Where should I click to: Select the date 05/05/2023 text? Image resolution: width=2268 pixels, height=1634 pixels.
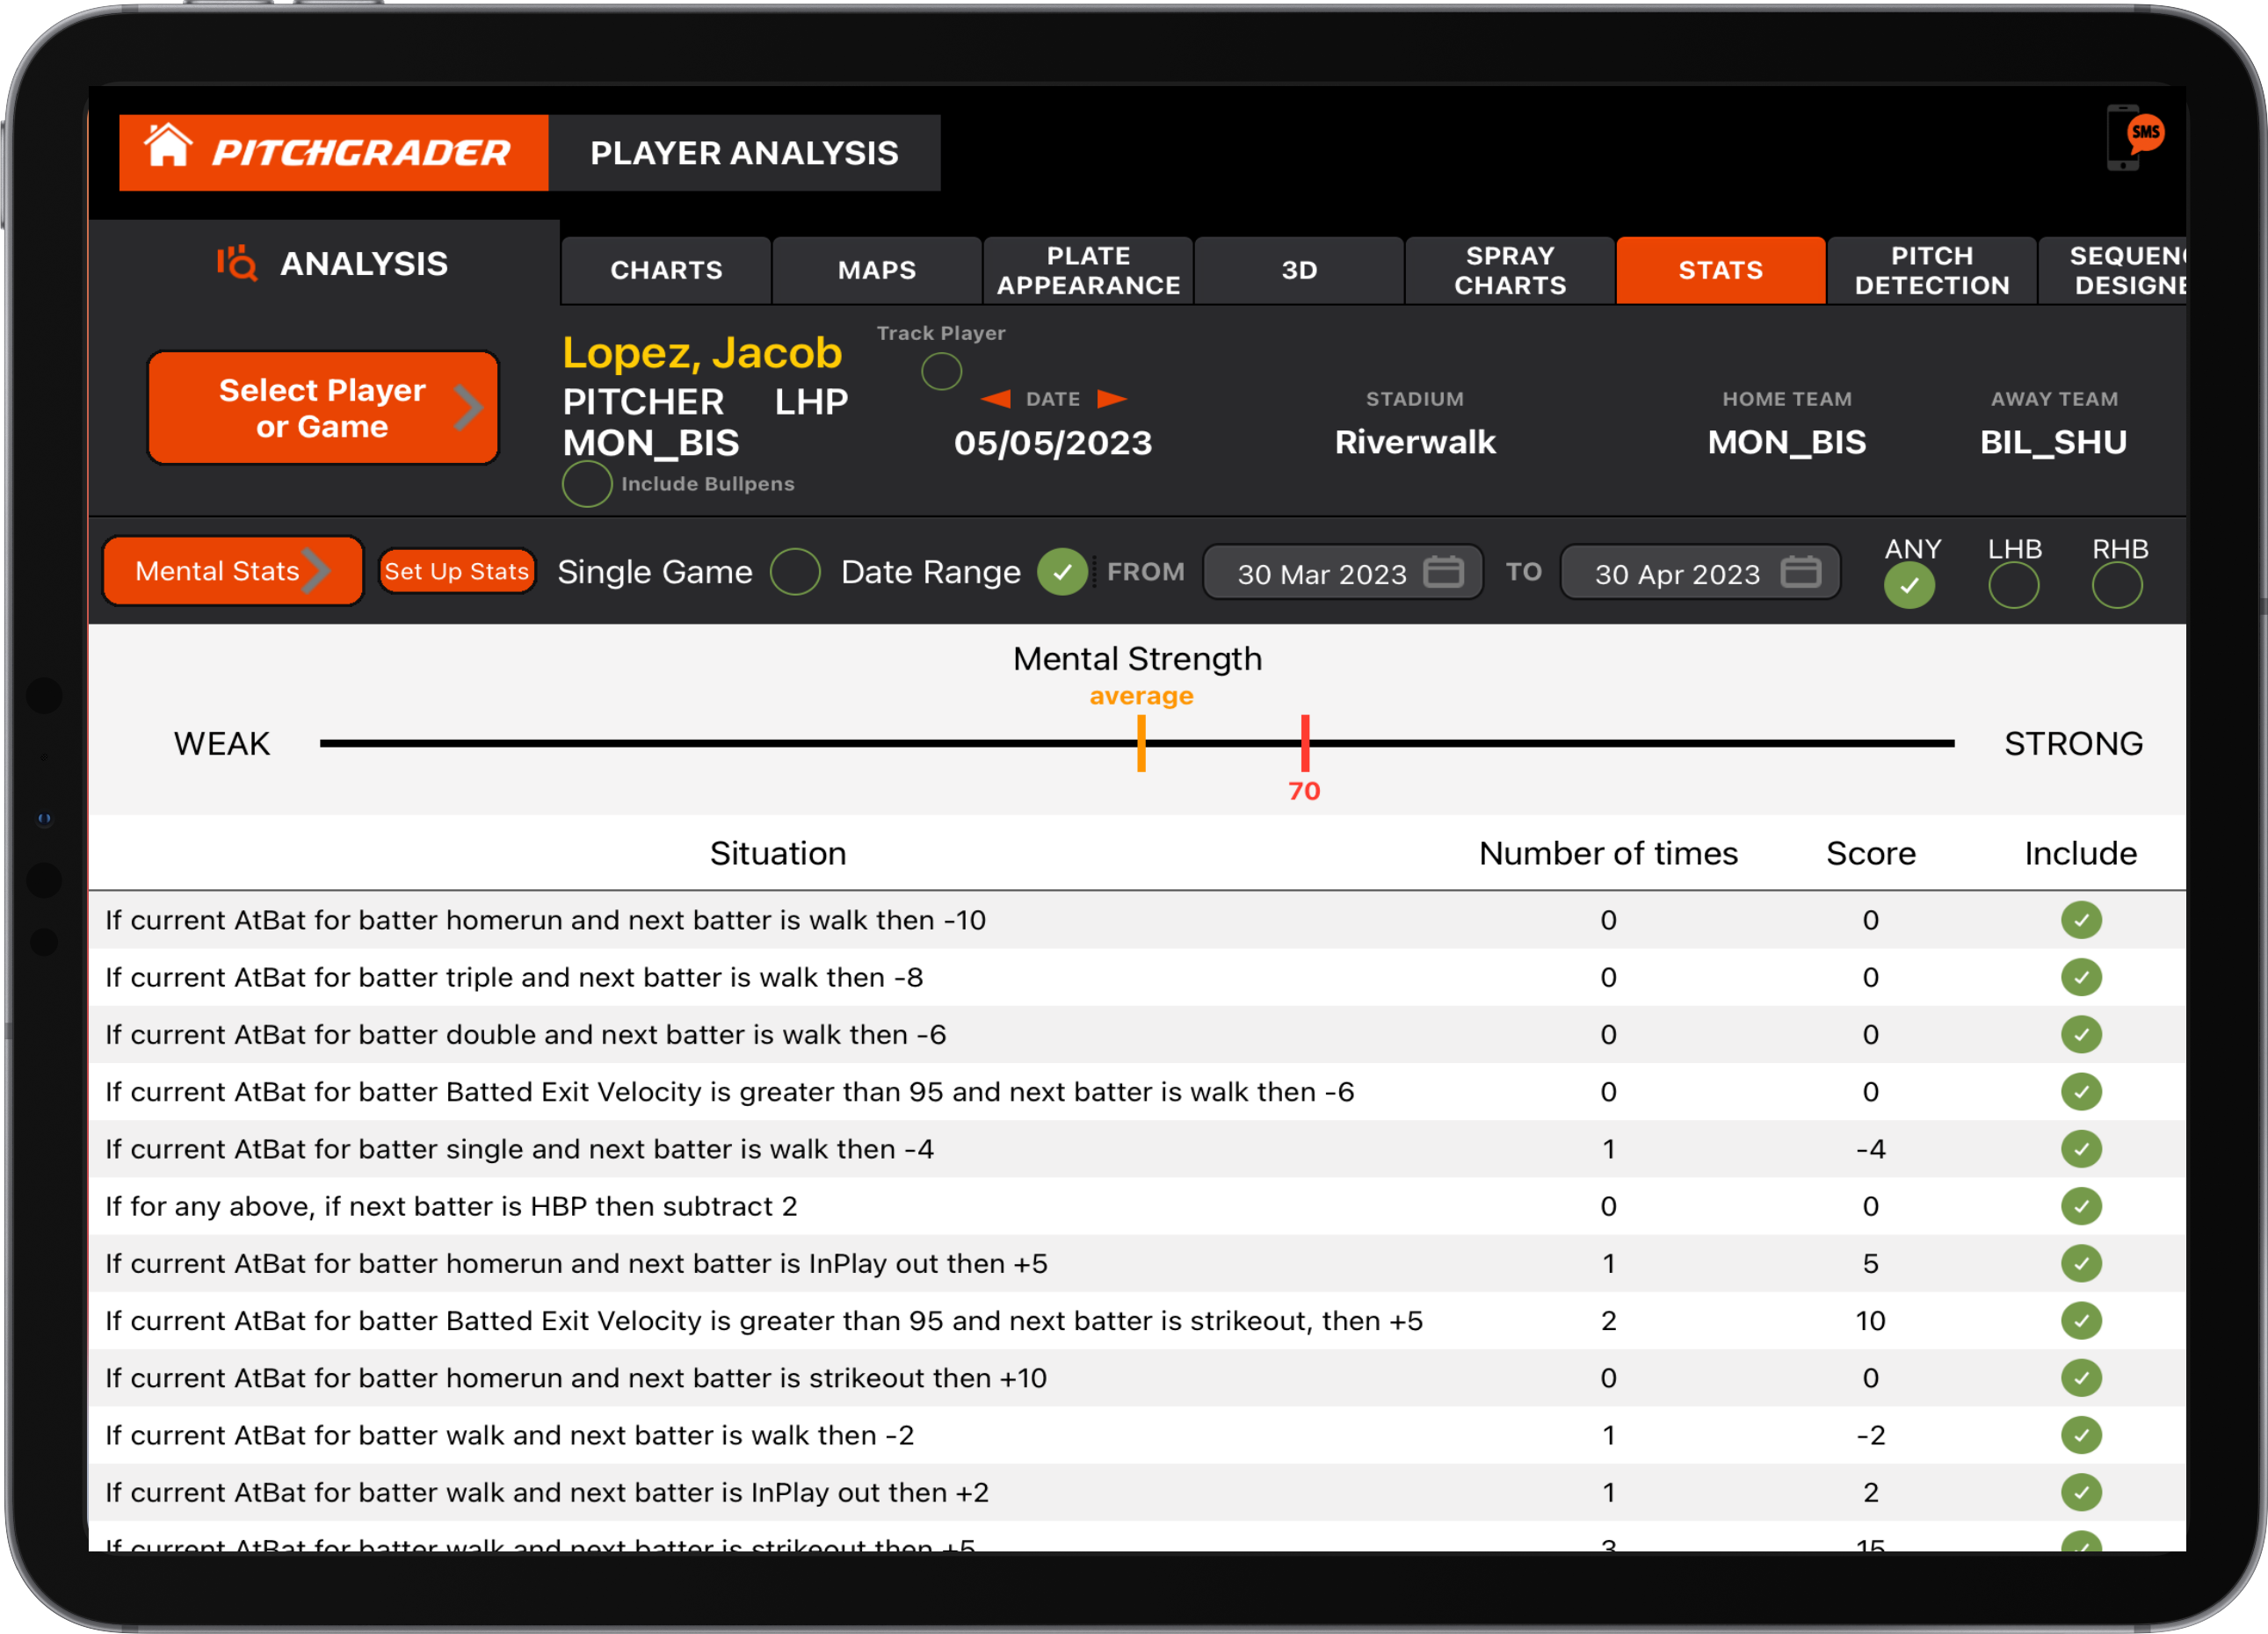tap(1052, 442)
